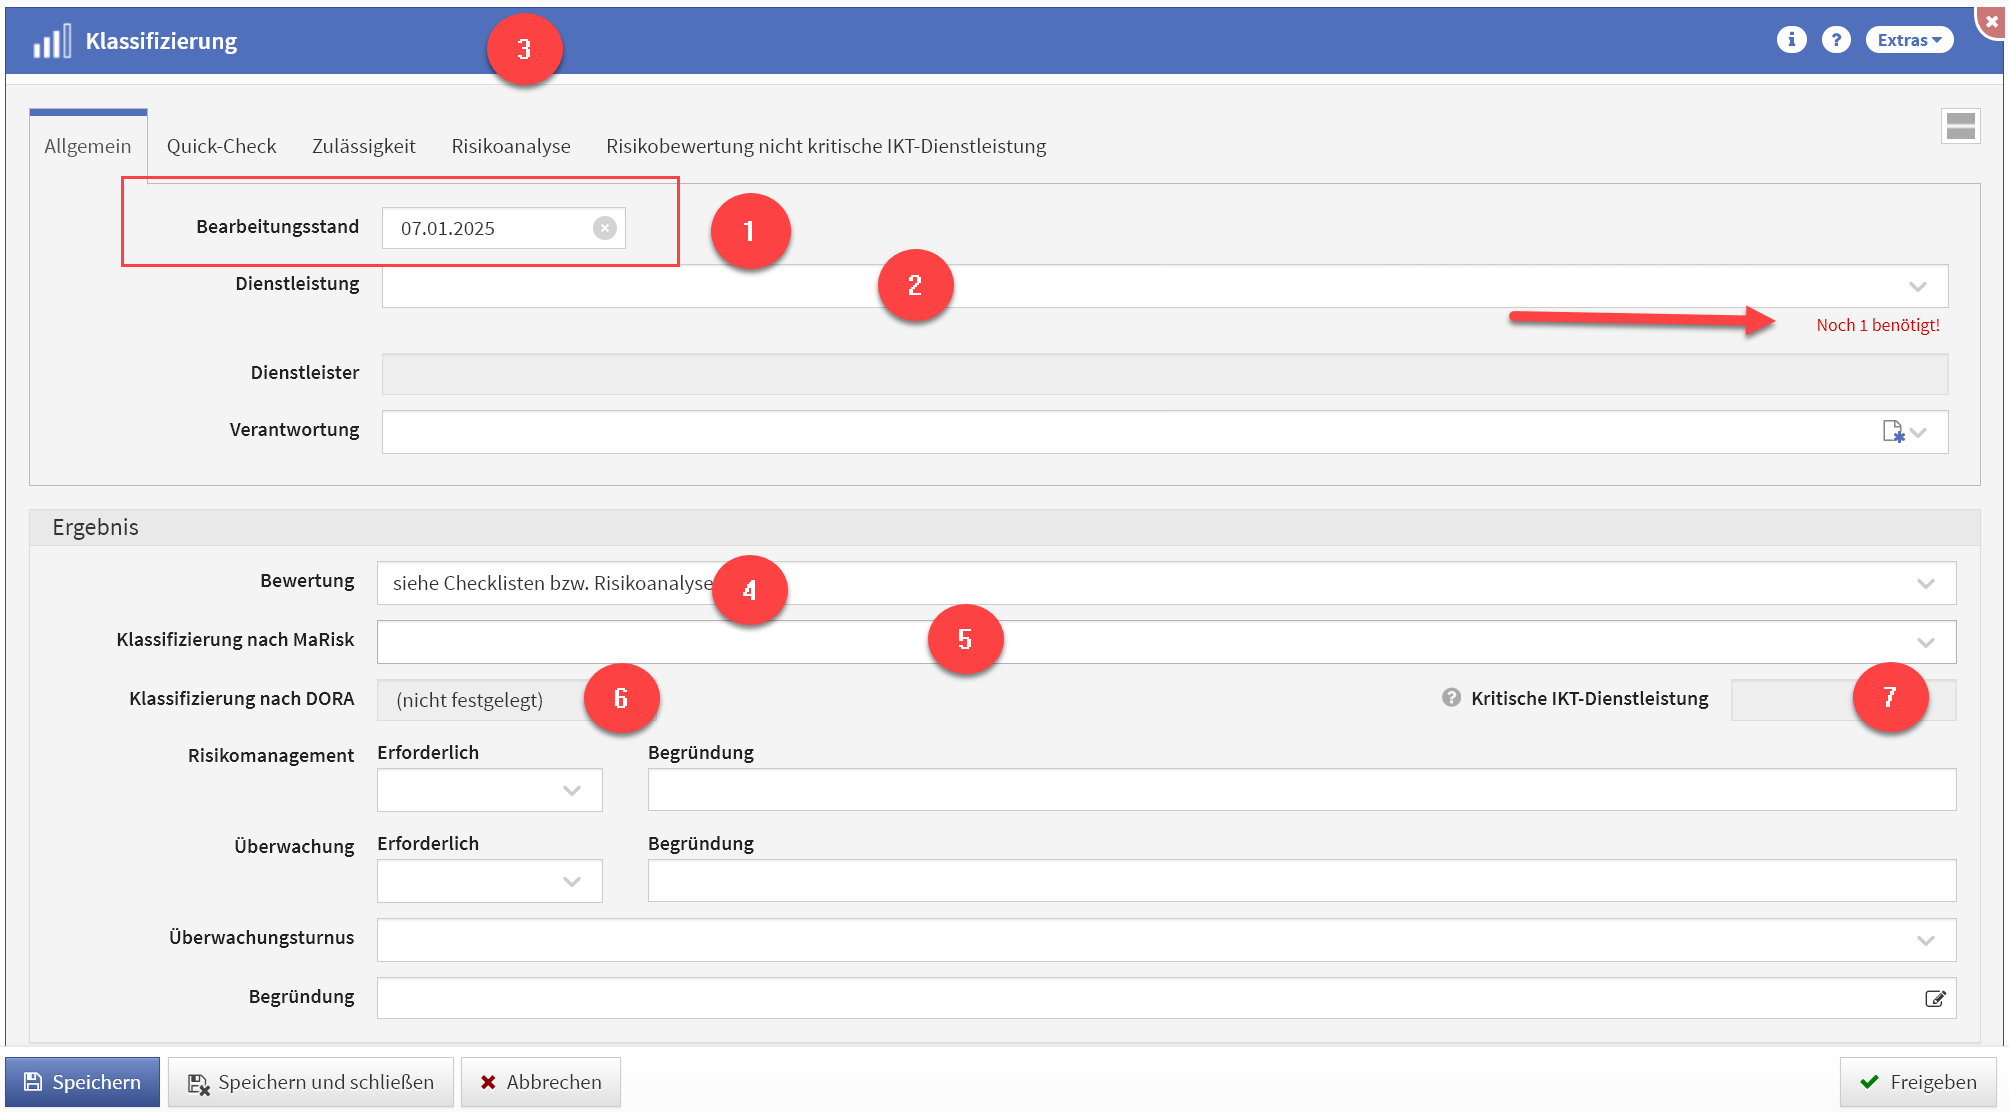The width and height of the screenshot is (2009, 1112).
Task: Click the layout toggle icon at the top right
Action: 1960,126
